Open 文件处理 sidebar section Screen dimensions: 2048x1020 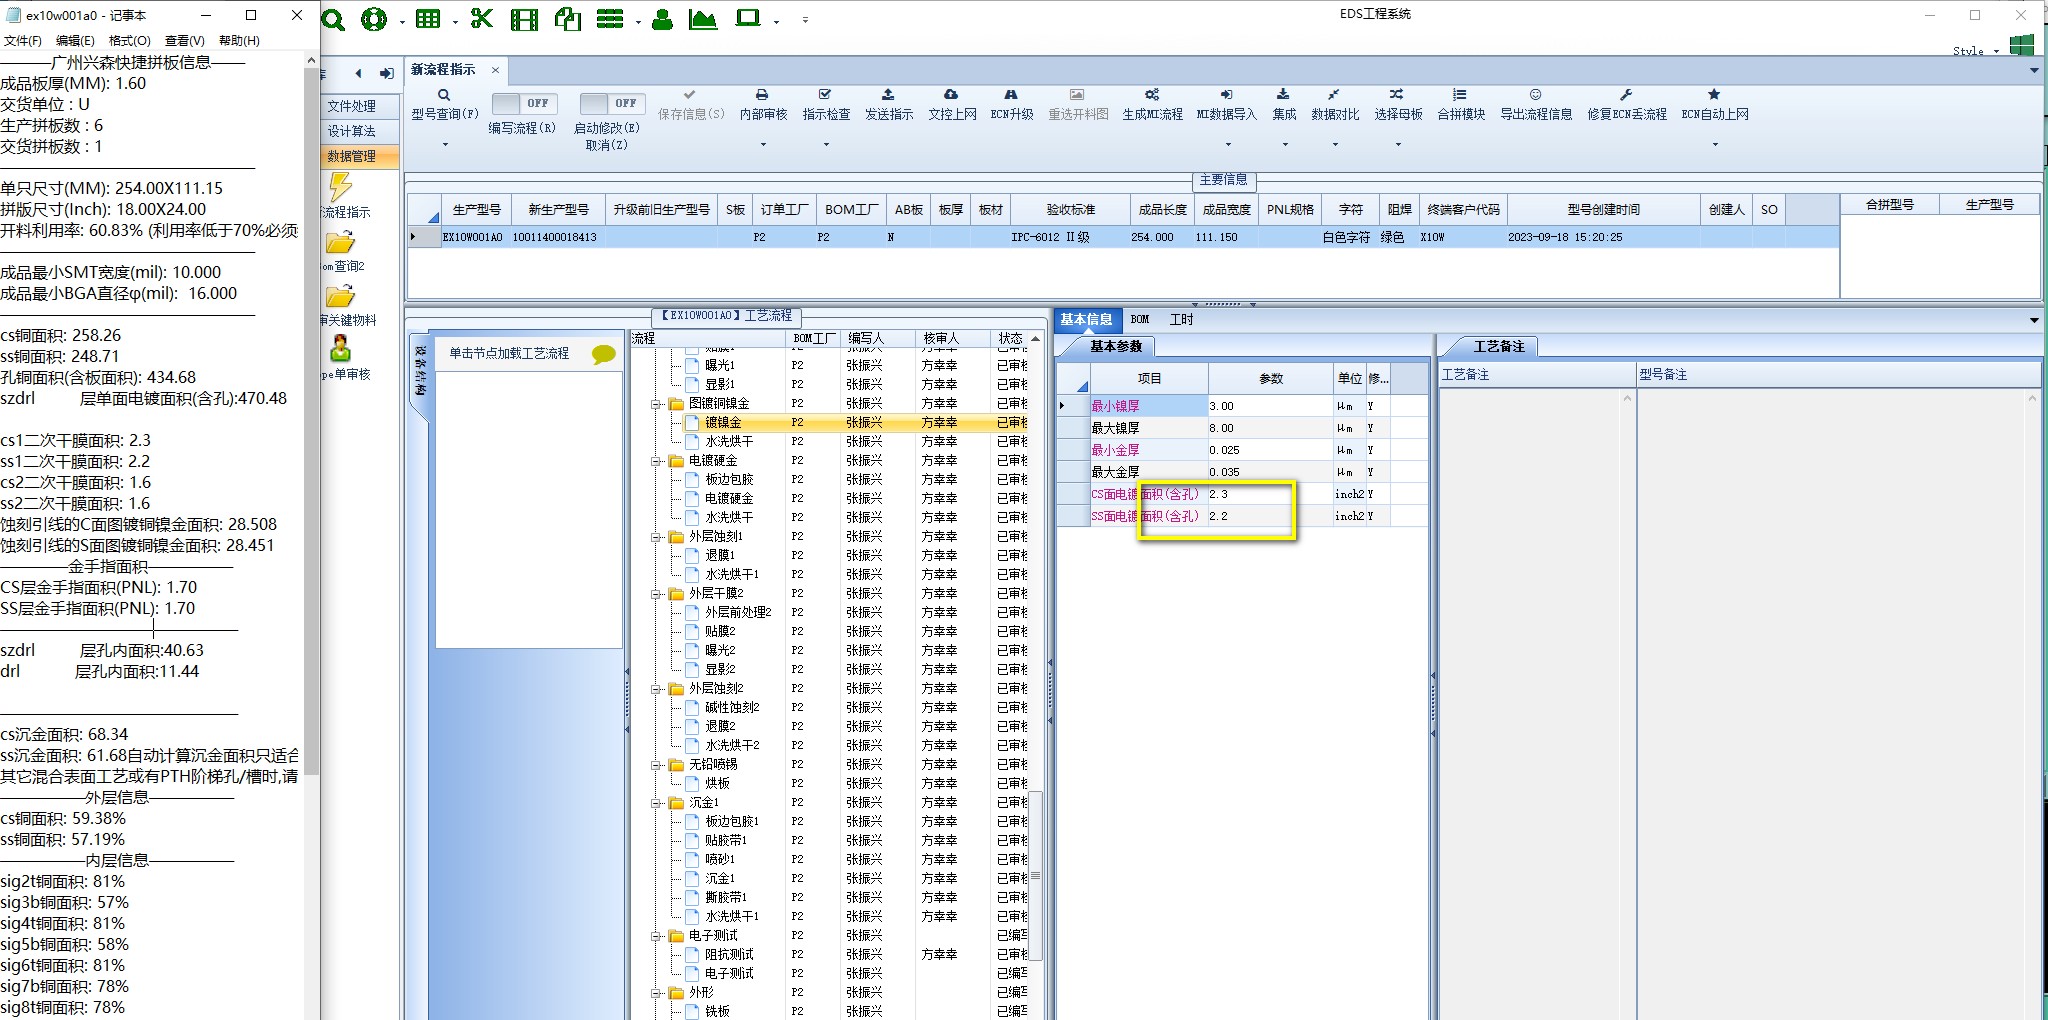coord(352,106)
